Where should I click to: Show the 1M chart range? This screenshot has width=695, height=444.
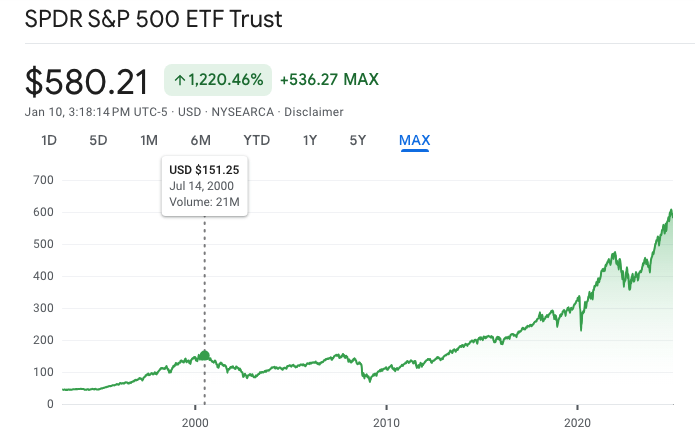[149, 140]
